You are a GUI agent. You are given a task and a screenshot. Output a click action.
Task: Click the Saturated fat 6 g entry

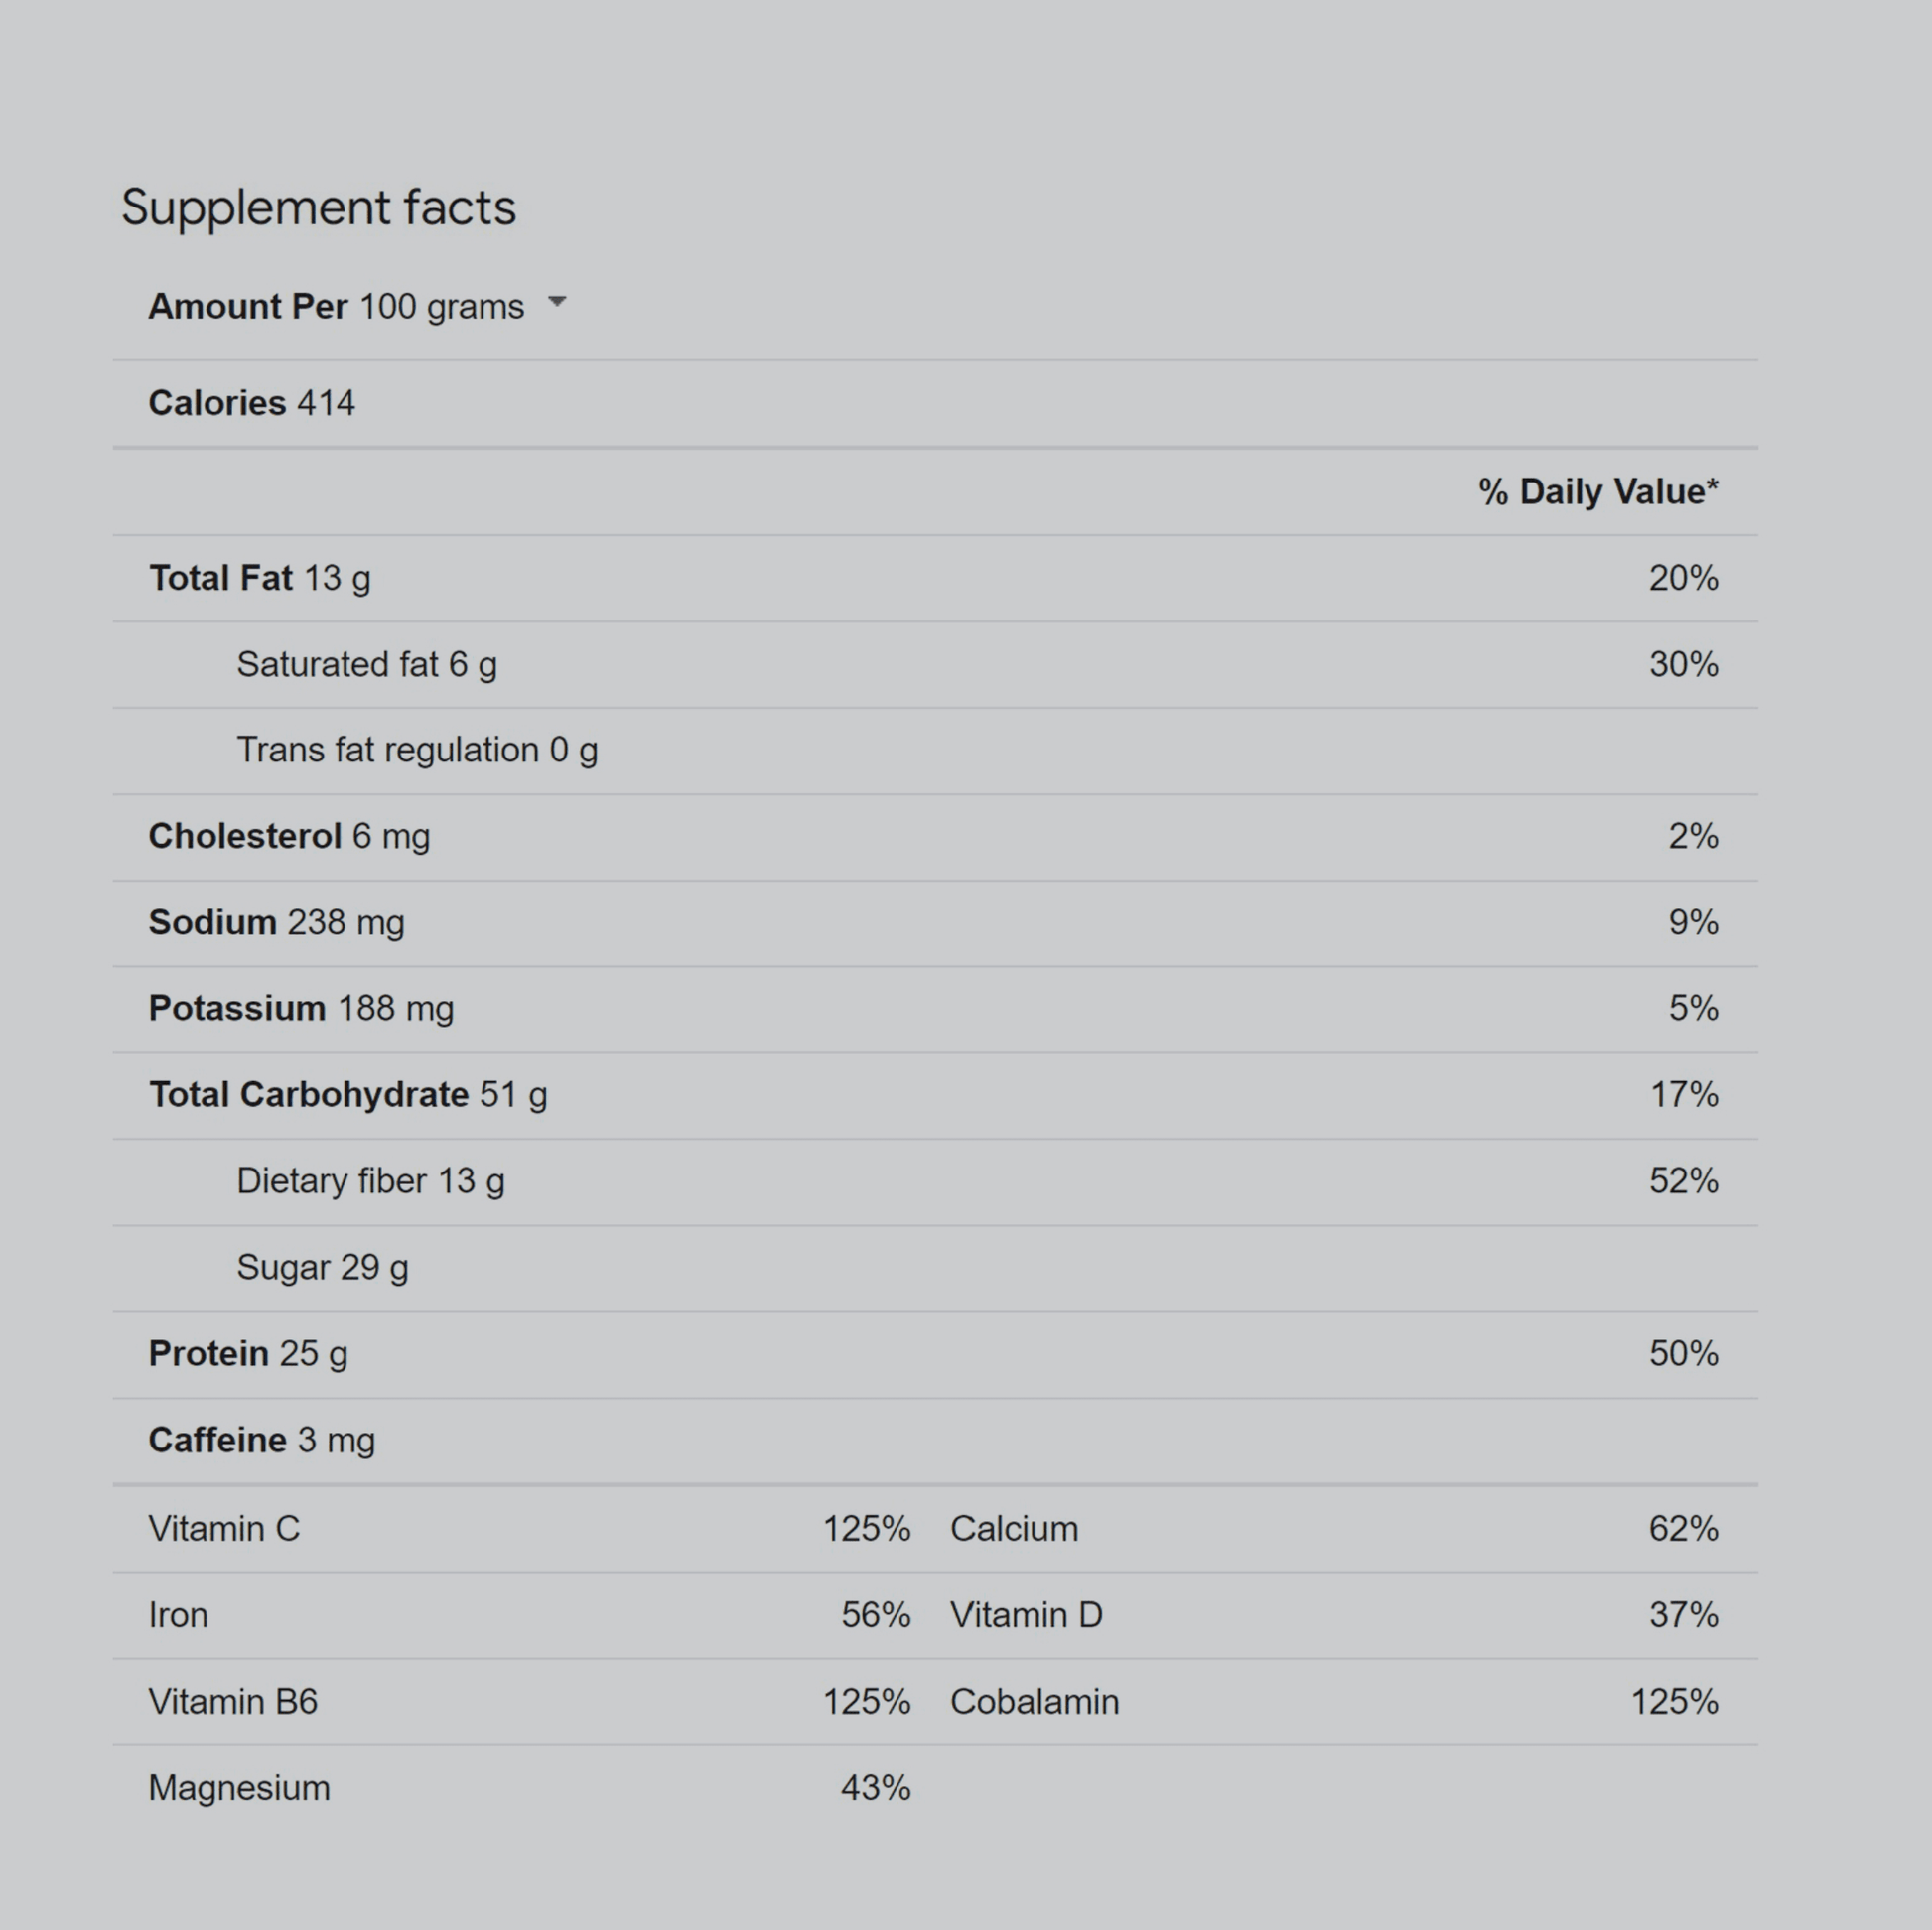[x=366, y=664]
